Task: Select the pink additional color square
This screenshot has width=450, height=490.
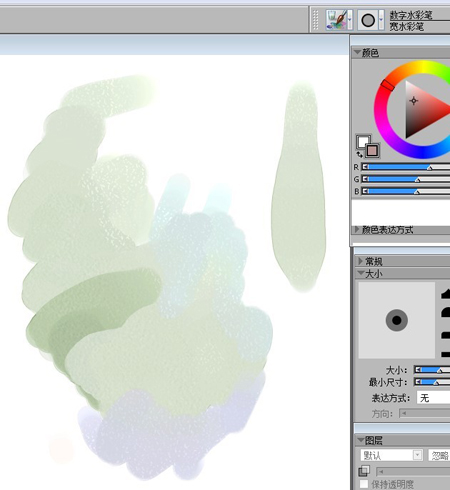Action: coord(372,151)
